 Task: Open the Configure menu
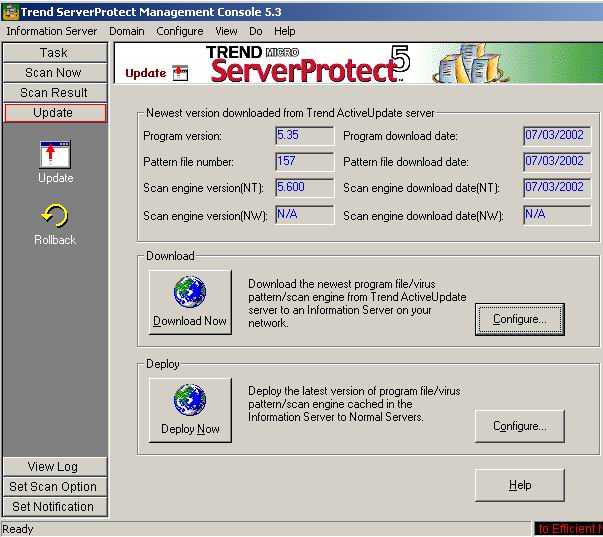click(x=180, y=31)
